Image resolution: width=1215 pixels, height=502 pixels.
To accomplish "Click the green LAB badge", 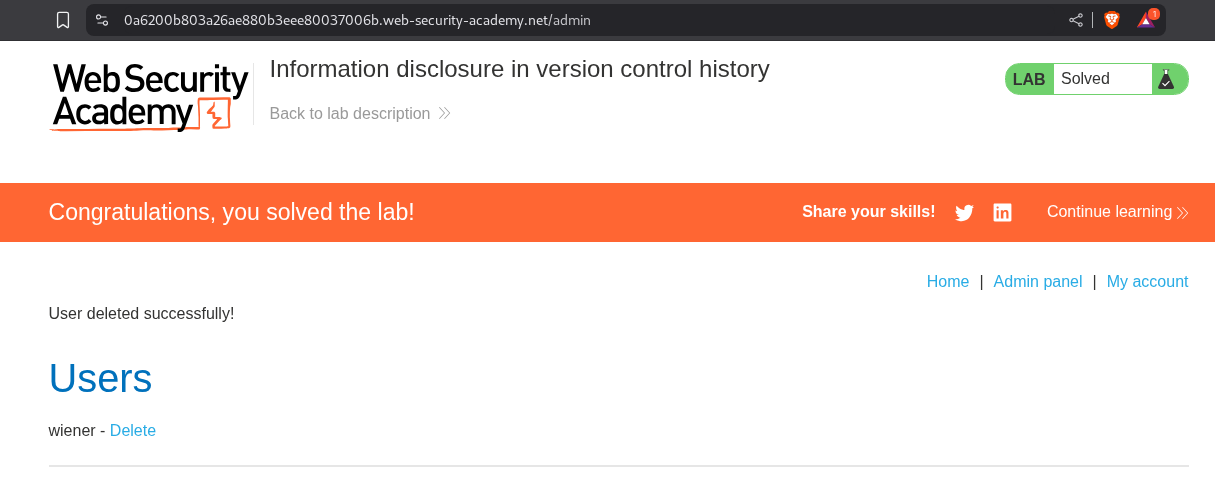I will point(1029,79).
